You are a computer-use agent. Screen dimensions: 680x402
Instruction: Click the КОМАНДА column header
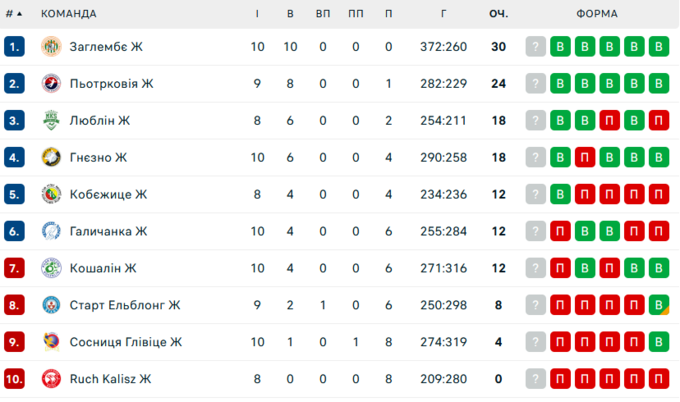69,14
